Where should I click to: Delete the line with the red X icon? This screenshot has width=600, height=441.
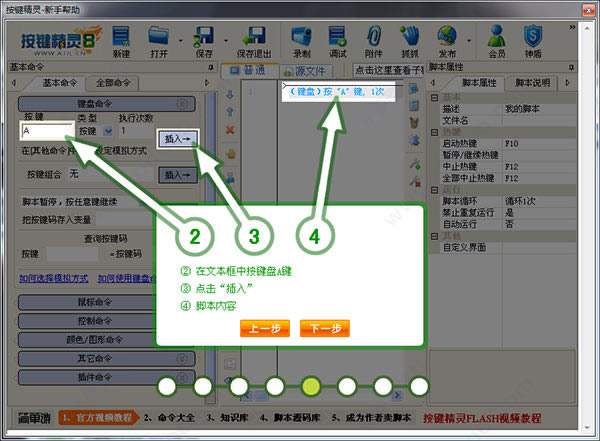(x=230, y=130)
